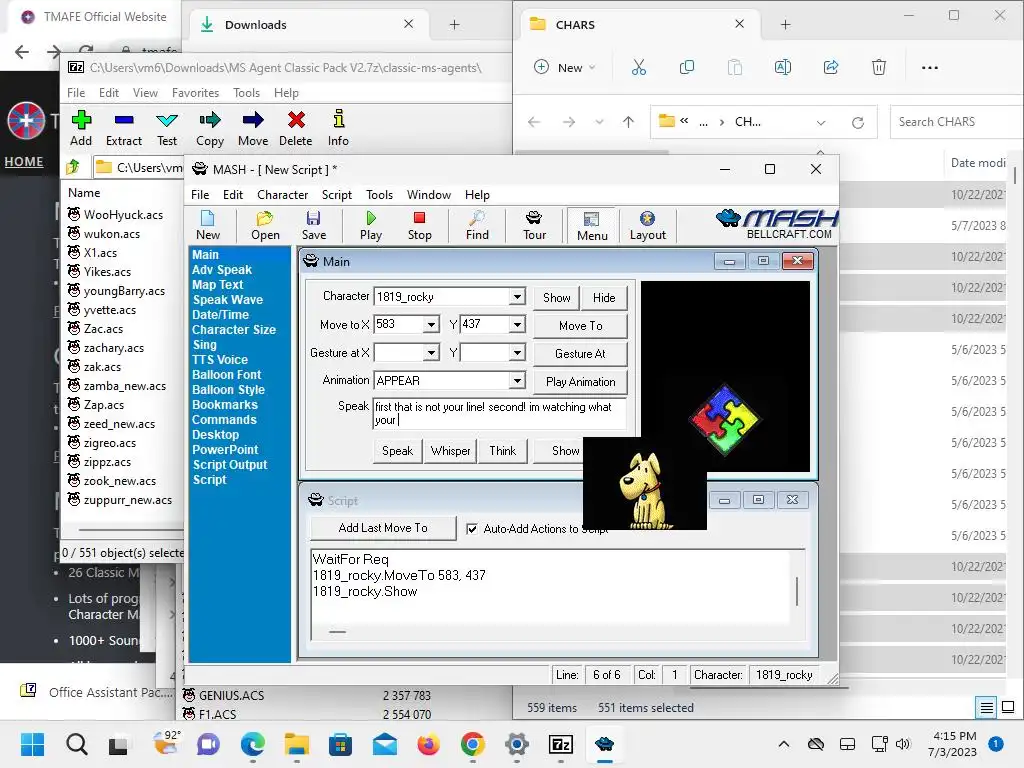This screenshot has height=768, width=1024.
Task: Click the Cut icon in CHARS Explorer
Action: click(x=639, y=67)
